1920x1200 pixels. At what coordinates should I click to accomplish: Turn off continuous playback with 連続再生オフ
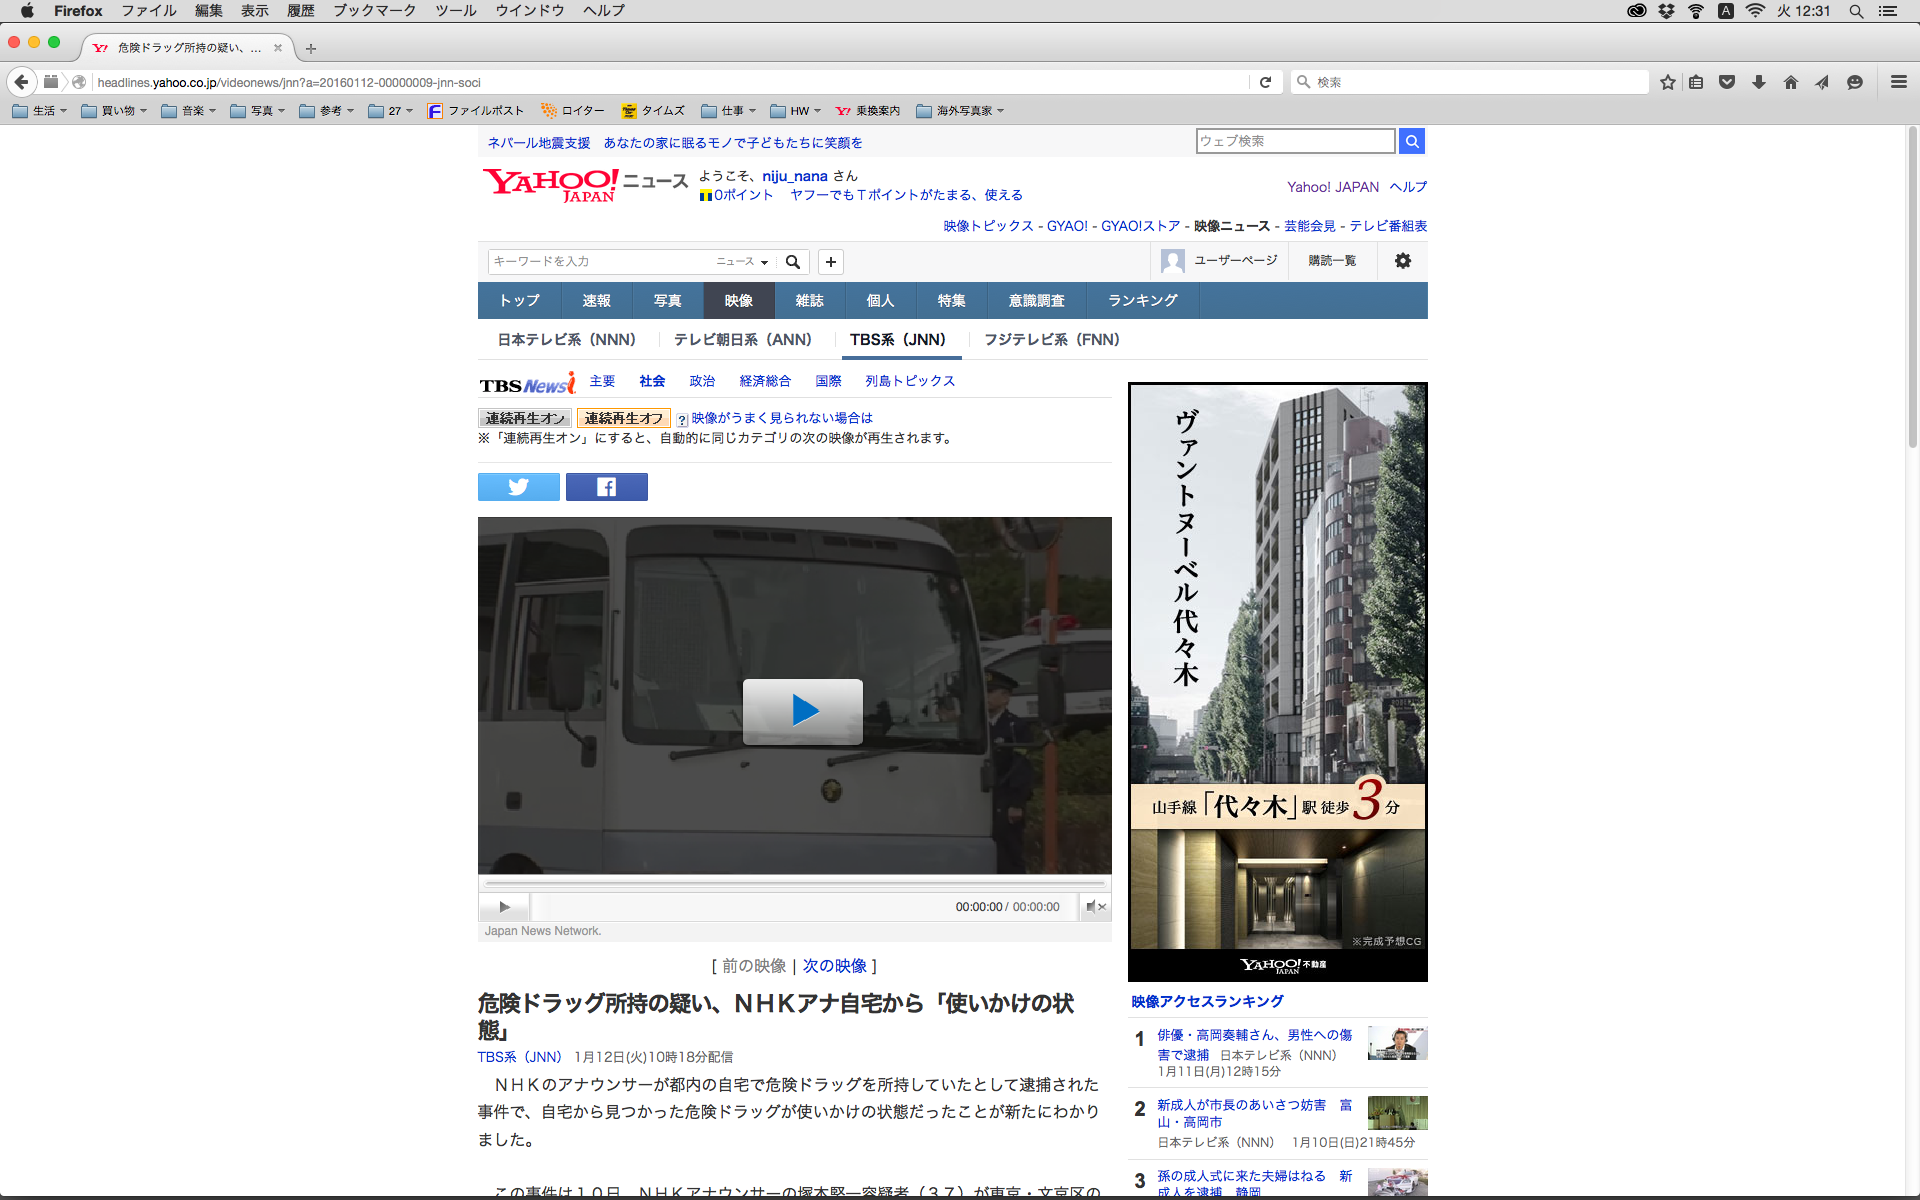(623, 418)
